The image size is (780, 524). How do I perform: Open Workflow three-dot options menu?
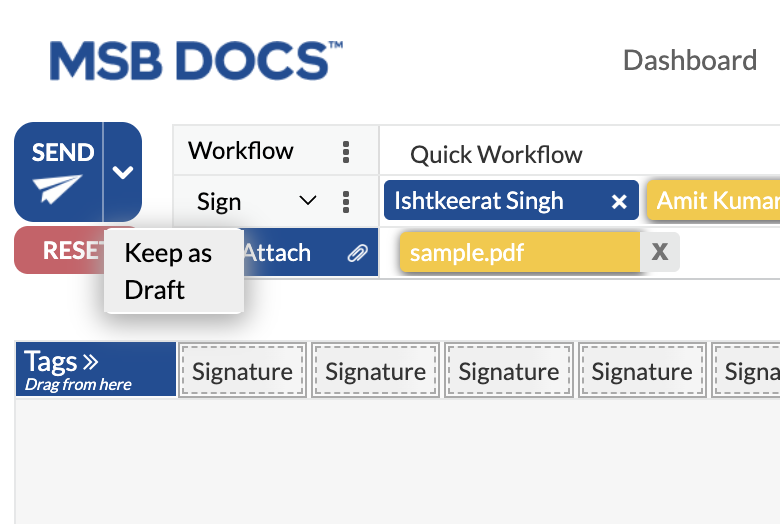pyautogui.click(x=346, y=152)
